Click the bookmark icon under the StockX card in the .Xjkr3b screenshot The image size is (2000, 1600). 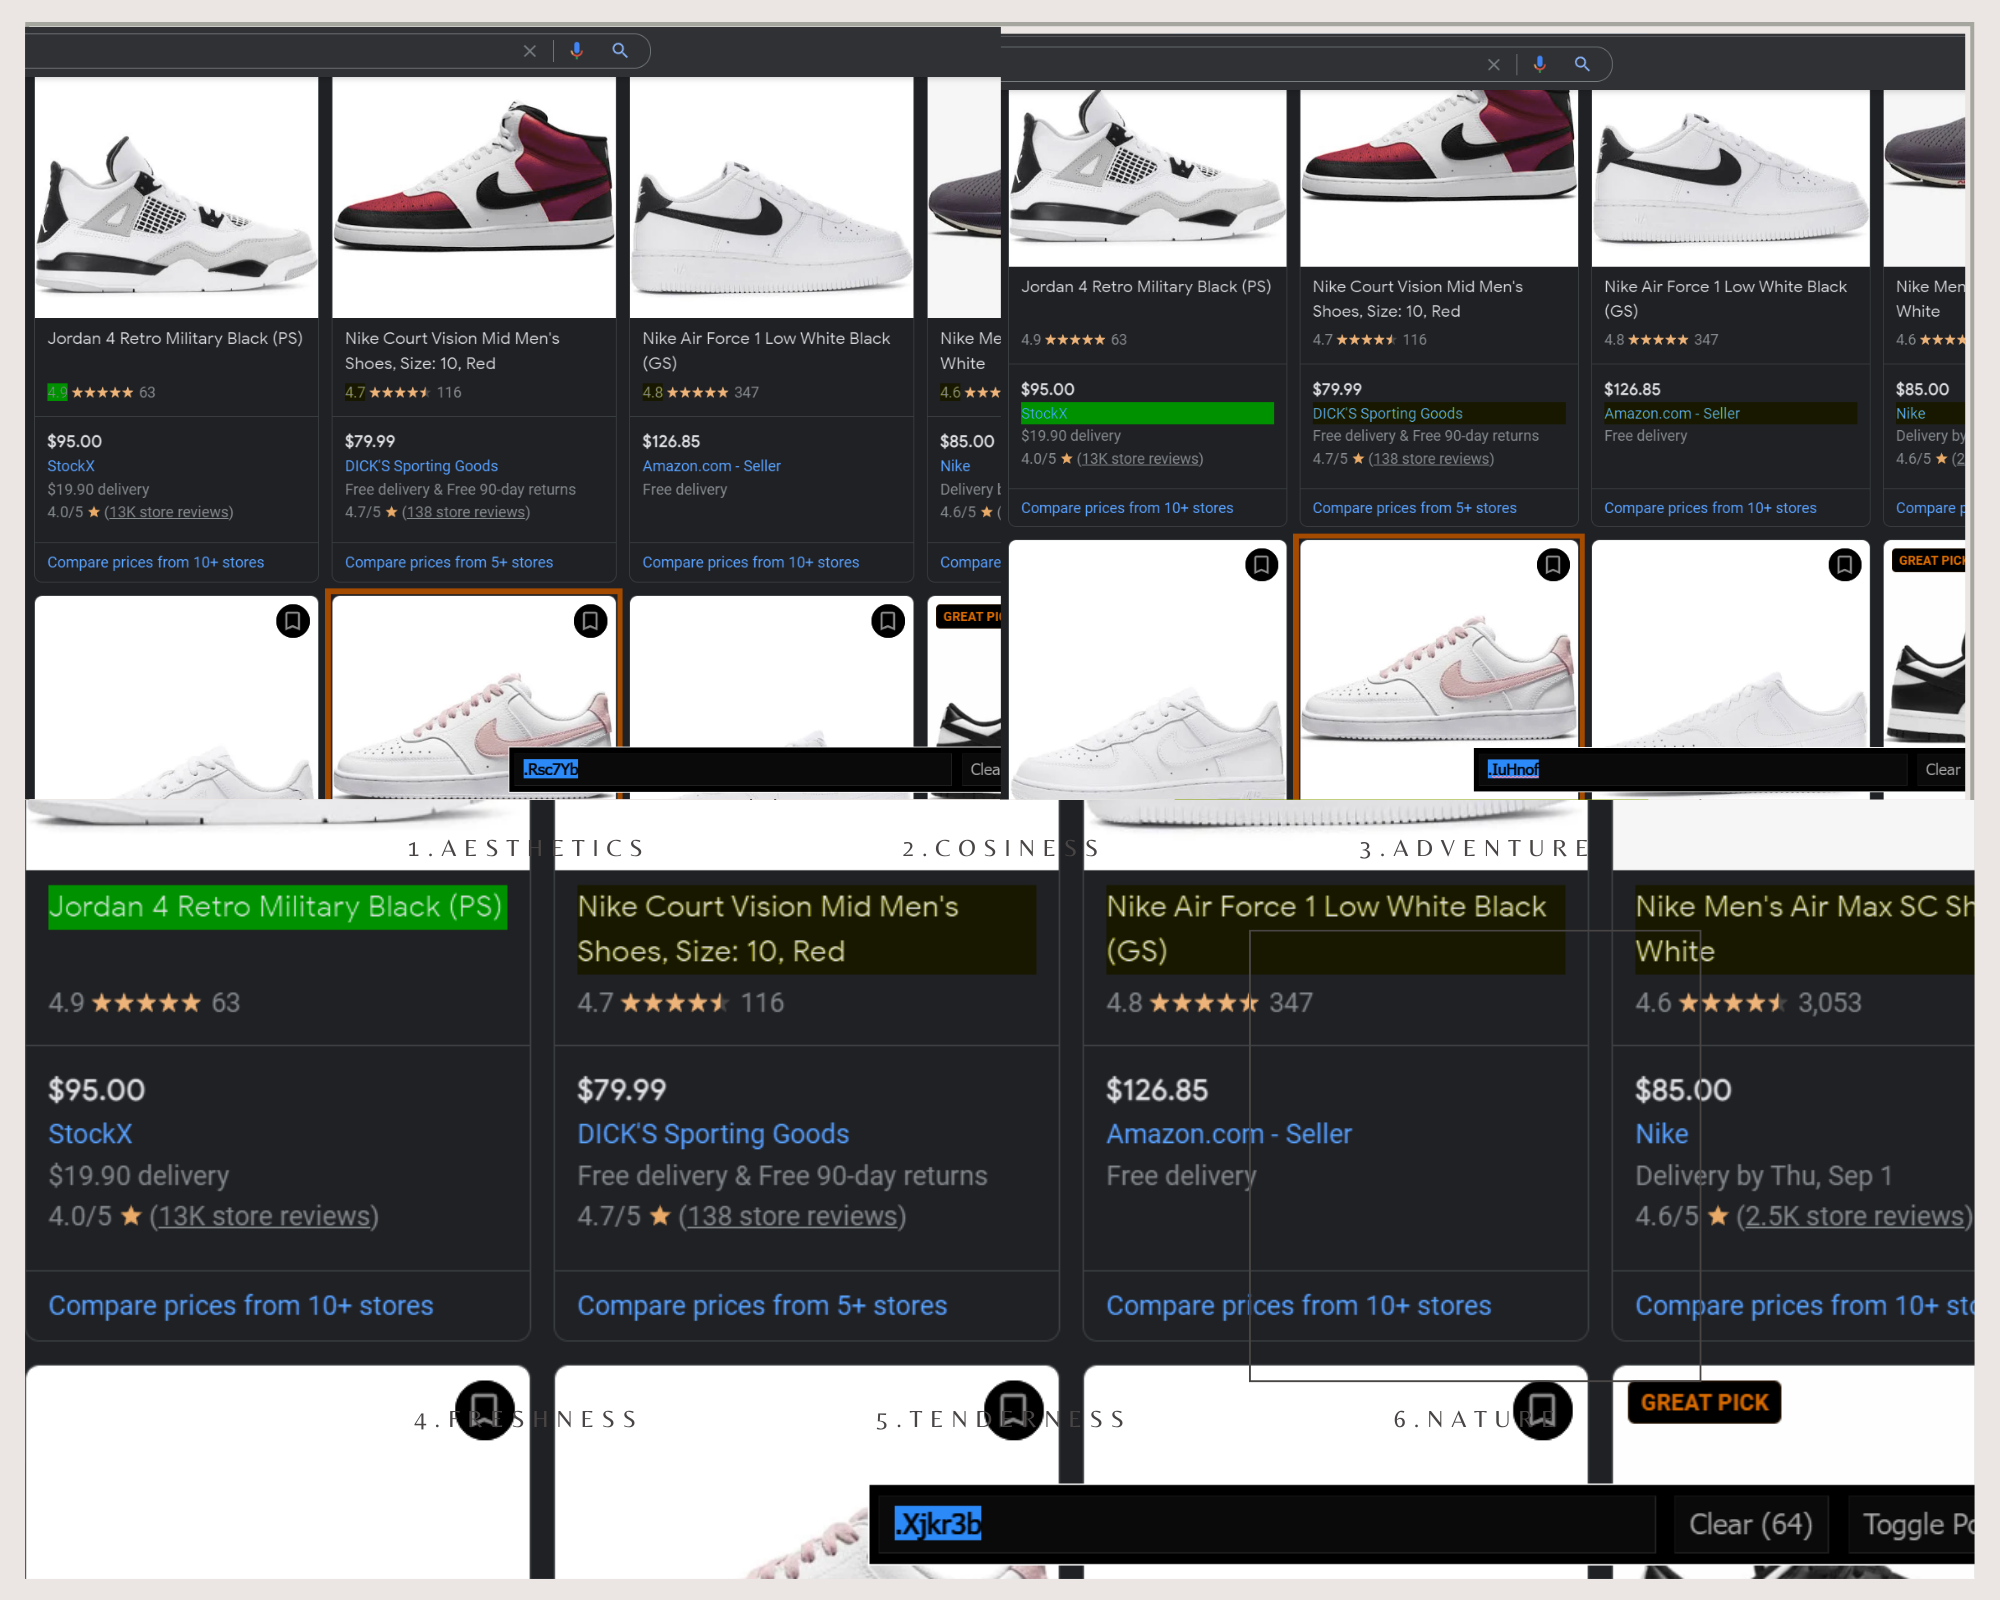(x=485, y=1410)
